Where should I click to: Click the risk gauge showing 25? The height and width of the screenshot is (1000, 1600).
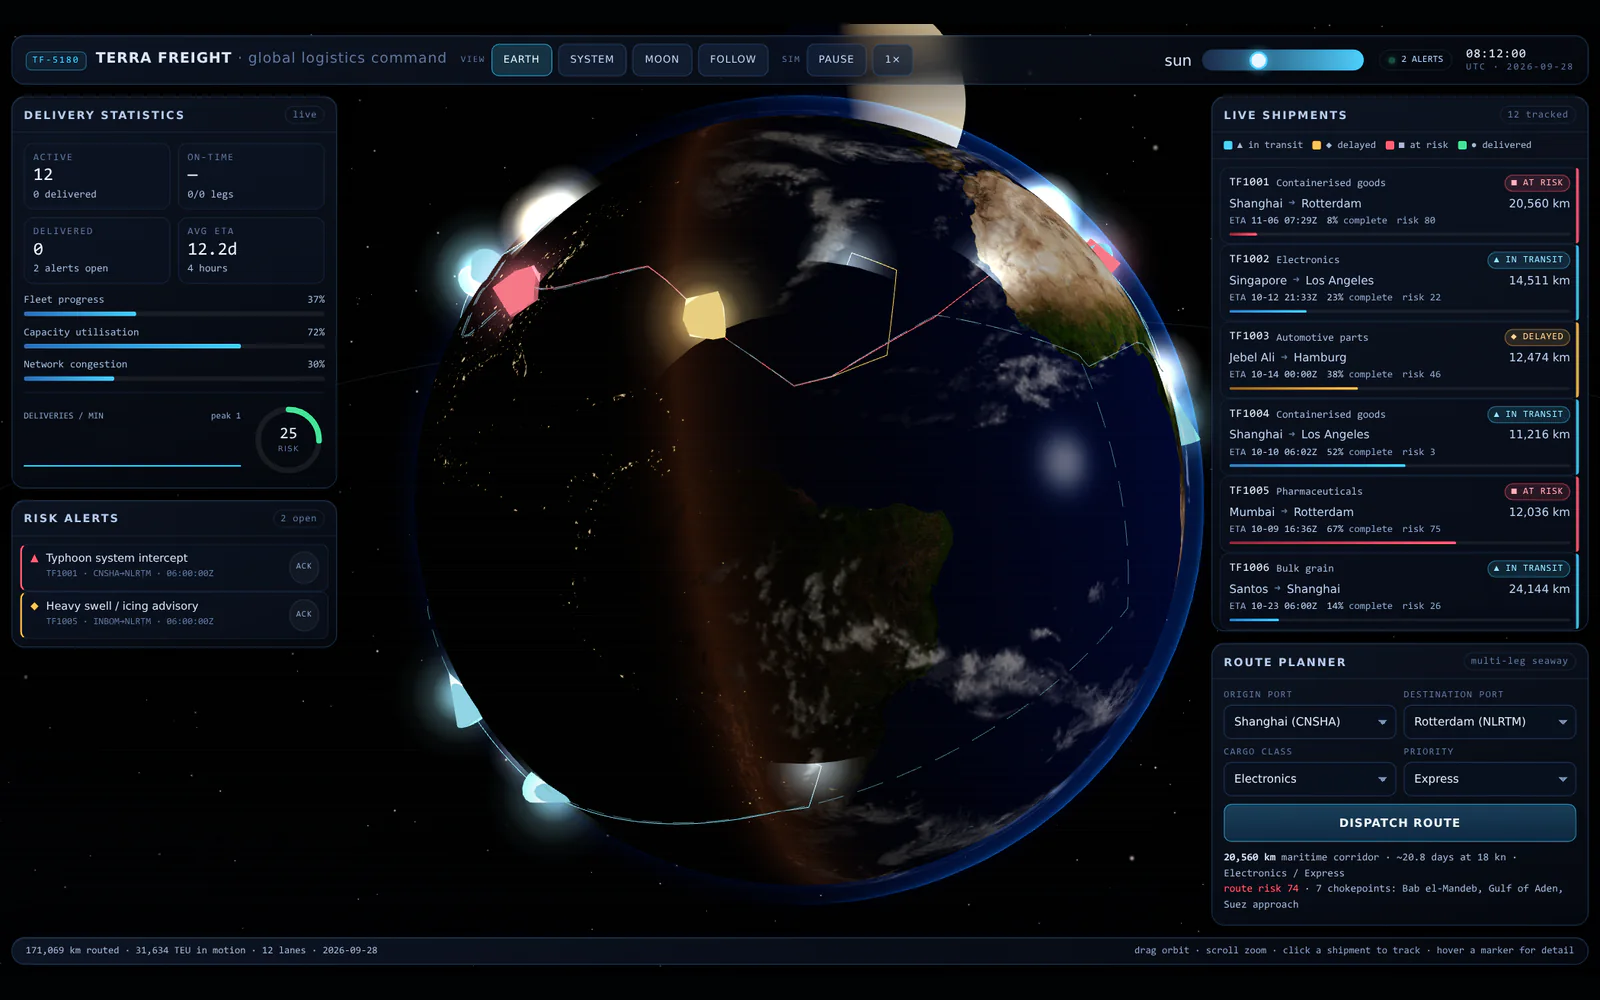288,439
